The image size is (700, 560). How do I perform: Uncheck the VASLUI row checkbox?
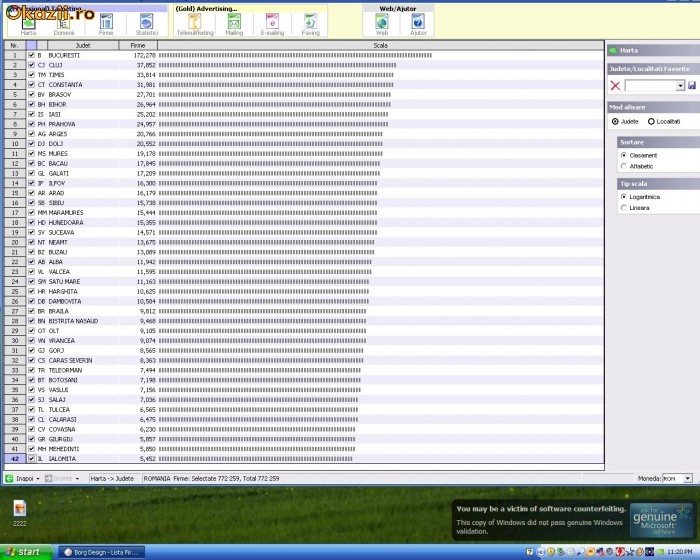coord(31,390)
